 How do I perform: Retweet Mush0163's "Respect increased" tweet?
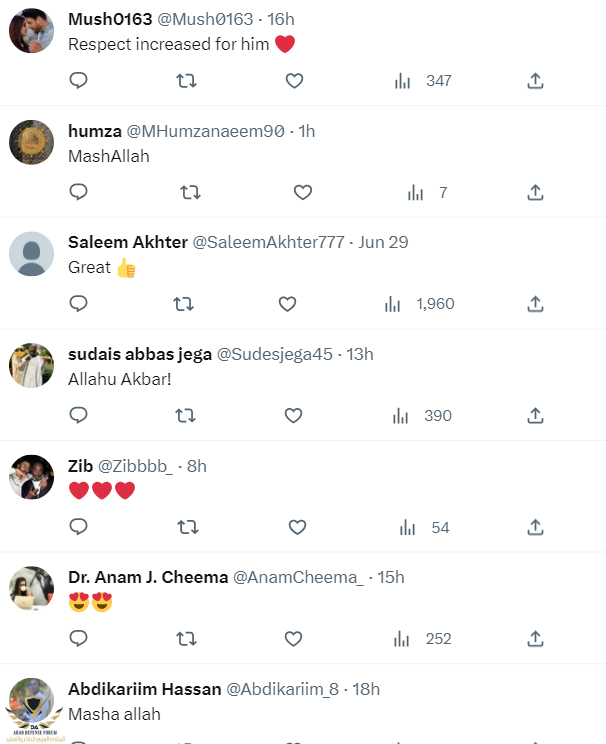186,81
